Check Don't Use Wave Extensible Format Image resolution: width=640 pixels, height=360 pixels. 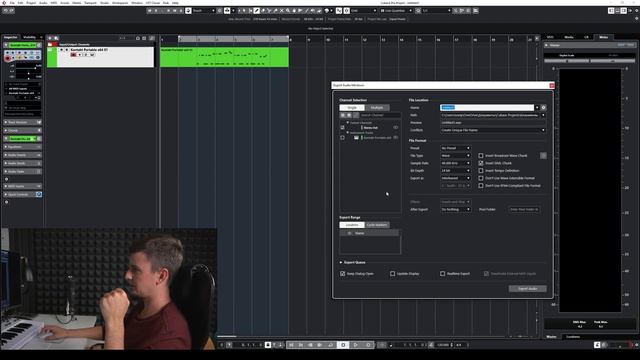(x=481, y=178)
